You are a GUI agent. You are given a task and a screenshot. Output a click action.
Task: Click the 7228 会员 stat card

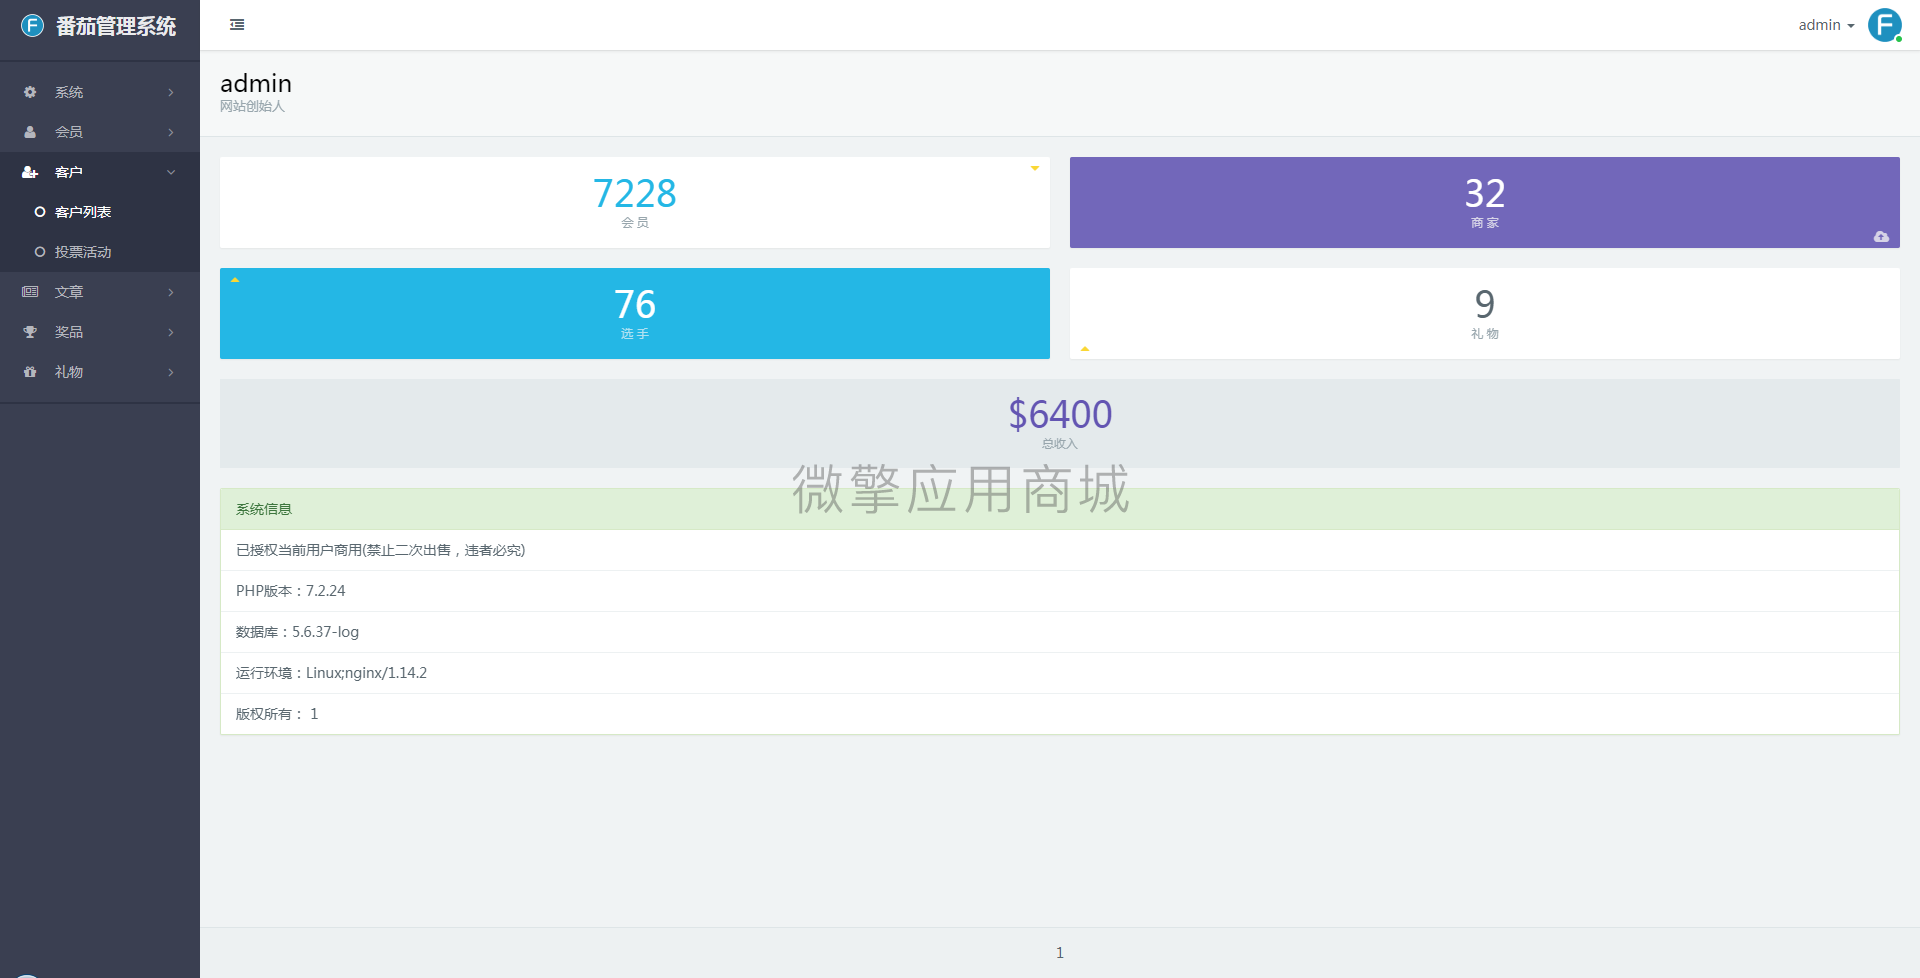coord(635,202)
